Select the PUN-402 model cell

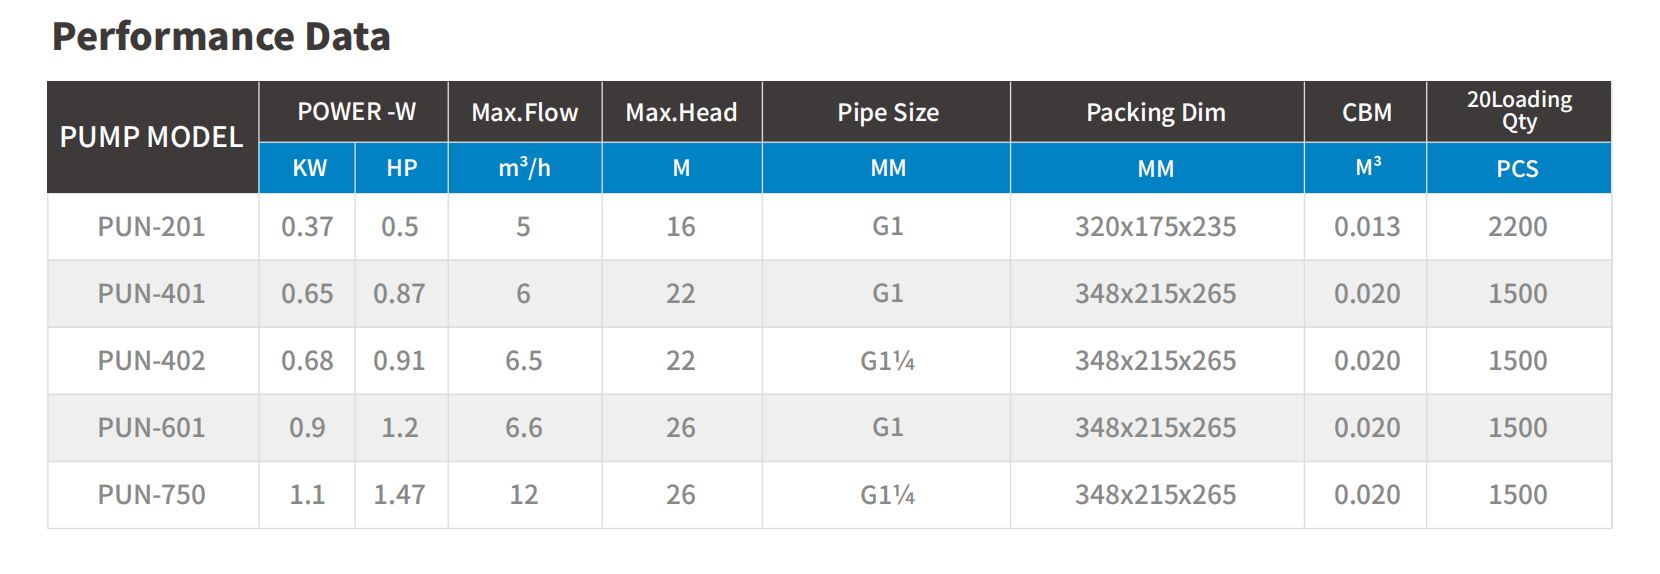(x=151, y=361)
